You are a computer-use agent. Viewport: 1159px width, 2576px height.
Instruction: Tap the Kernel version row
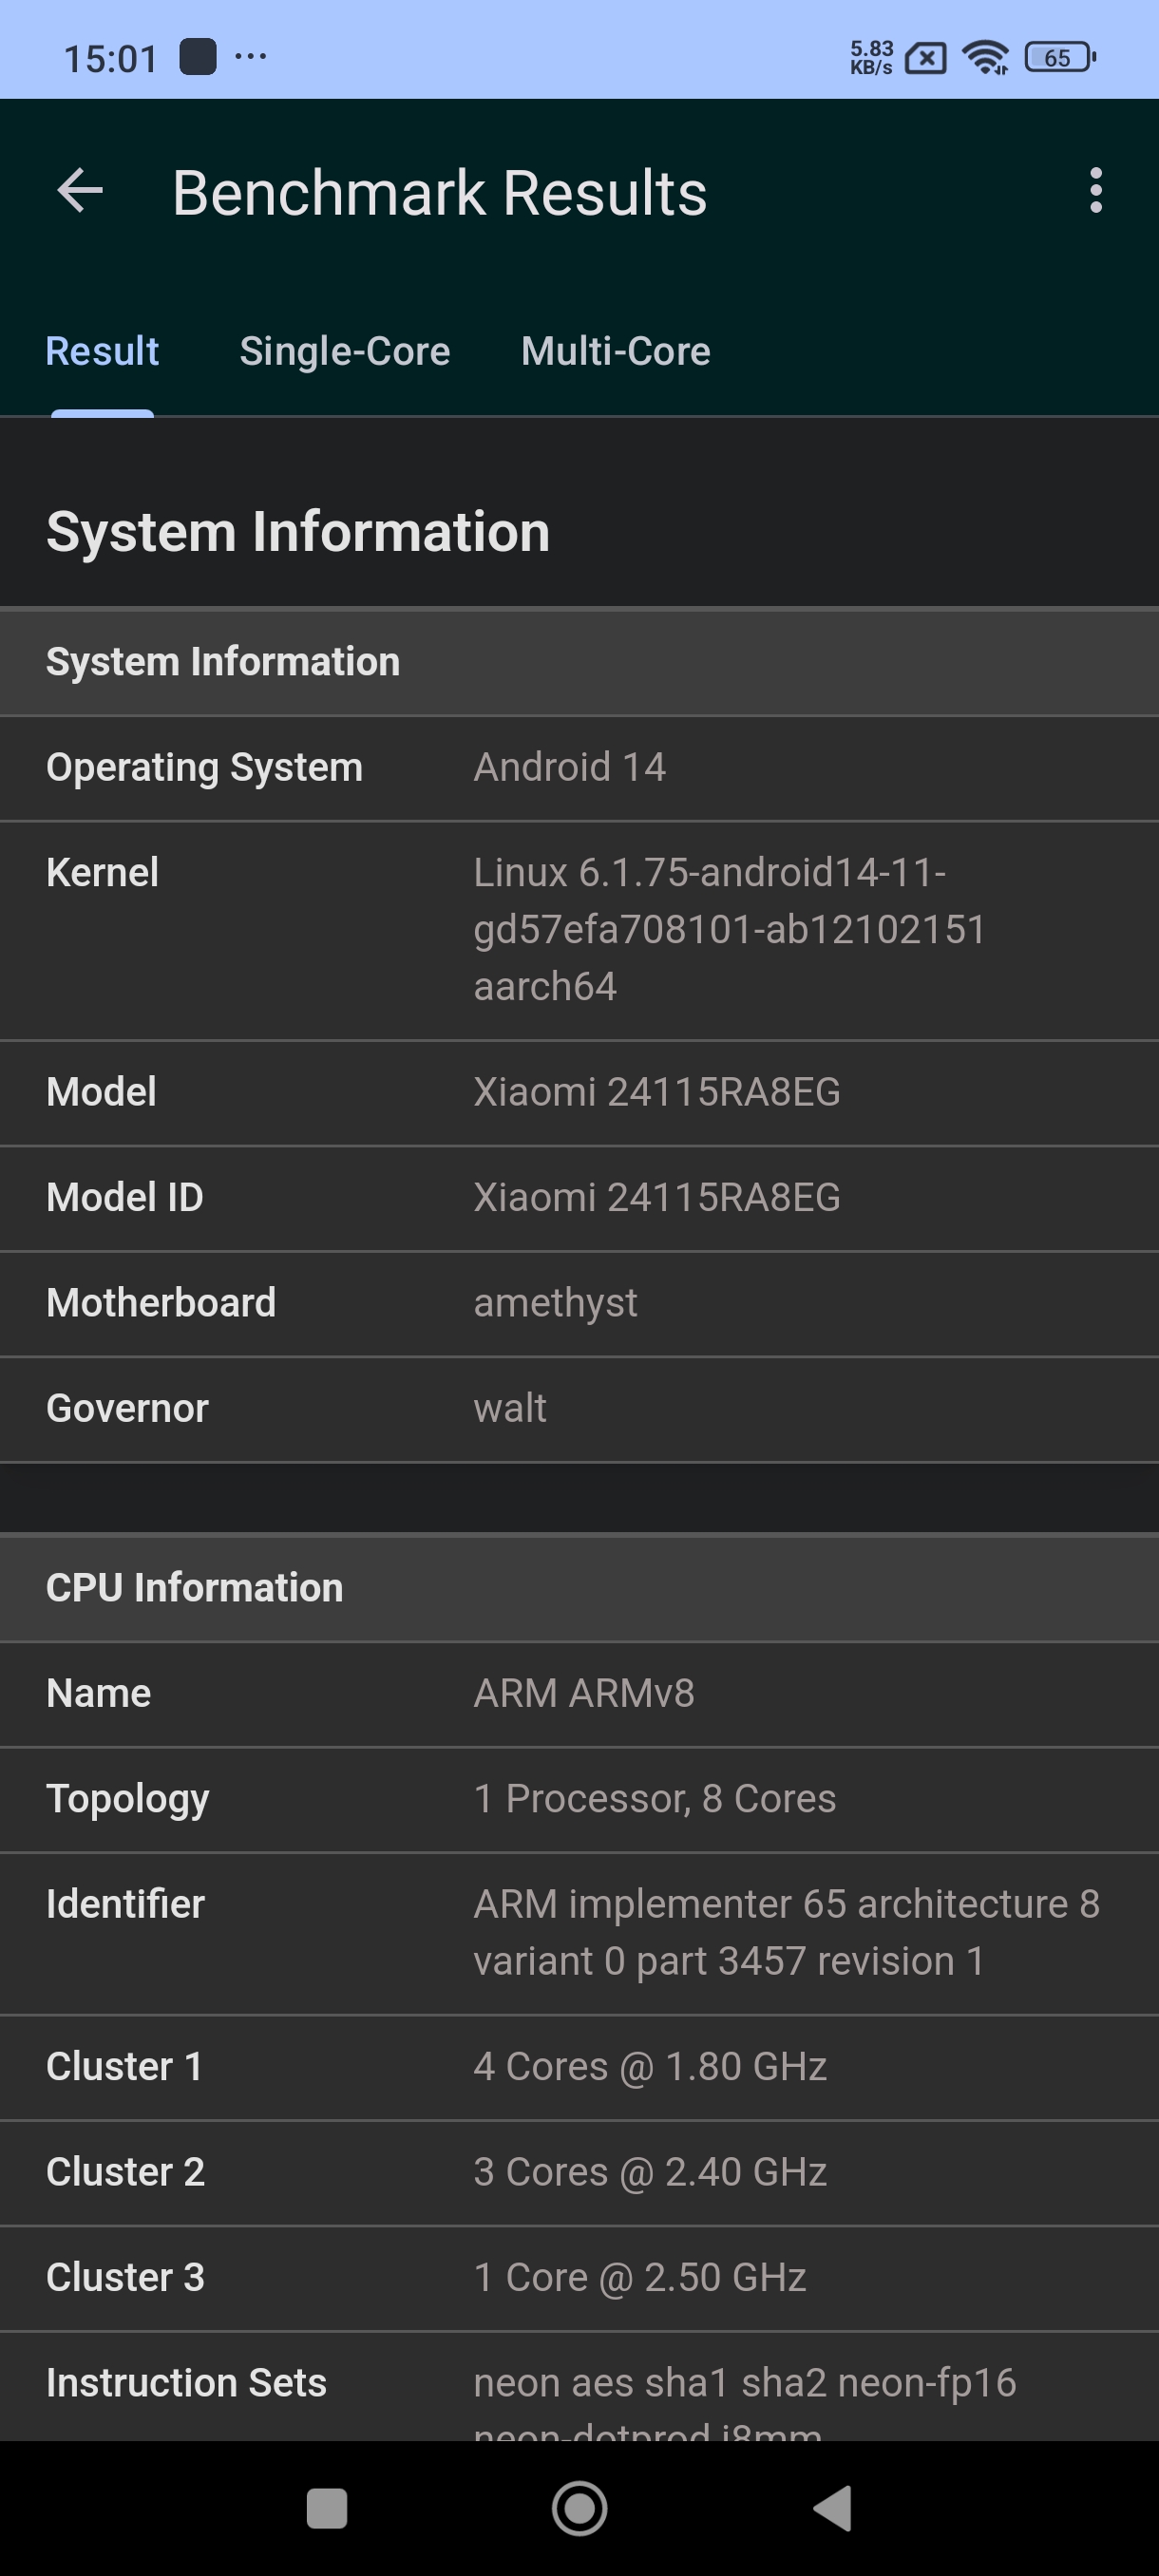[579, 930]
